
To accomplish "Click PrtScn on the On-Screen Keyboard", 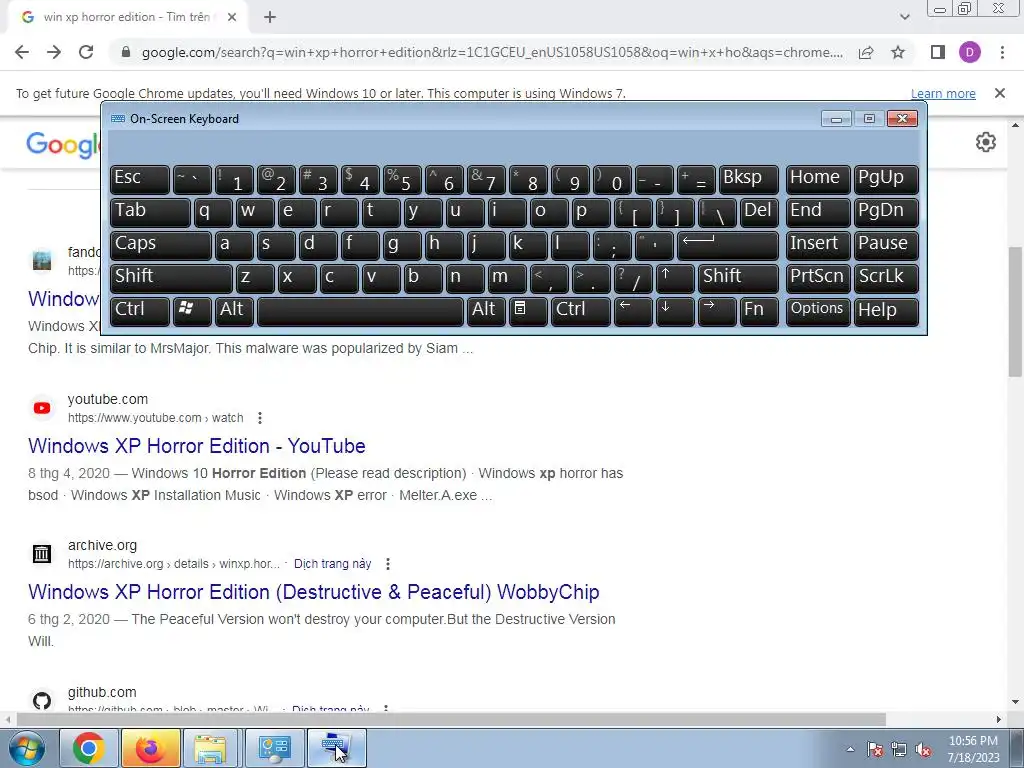I will (818, 278).
